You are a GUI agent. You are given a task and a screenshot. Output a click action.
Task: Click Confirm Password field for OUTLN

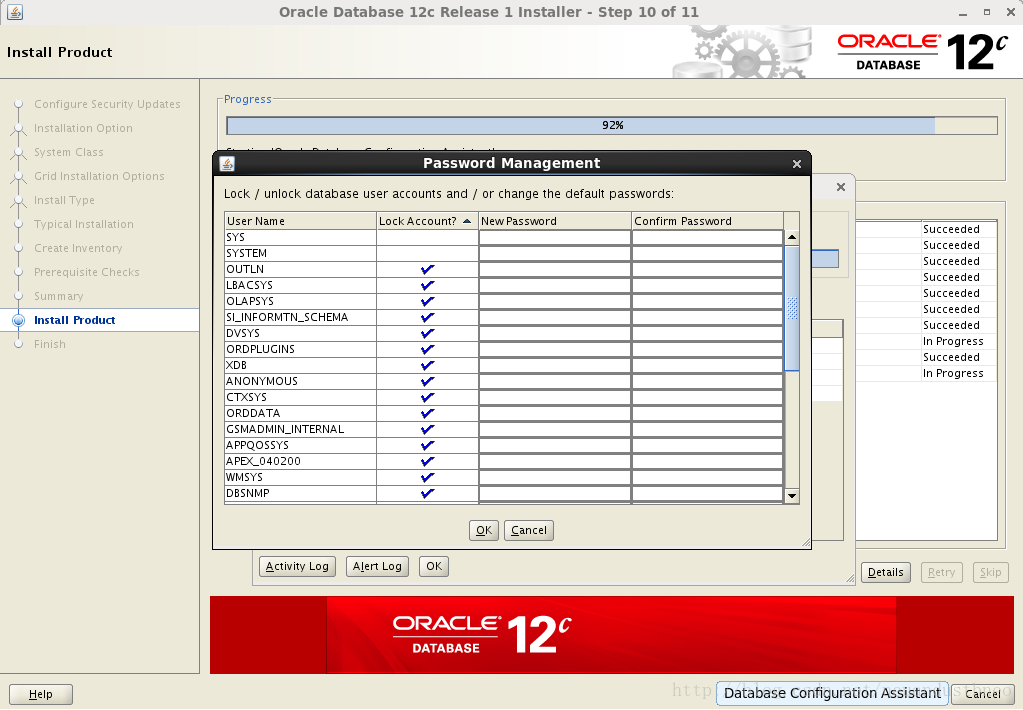pos(707,270)
